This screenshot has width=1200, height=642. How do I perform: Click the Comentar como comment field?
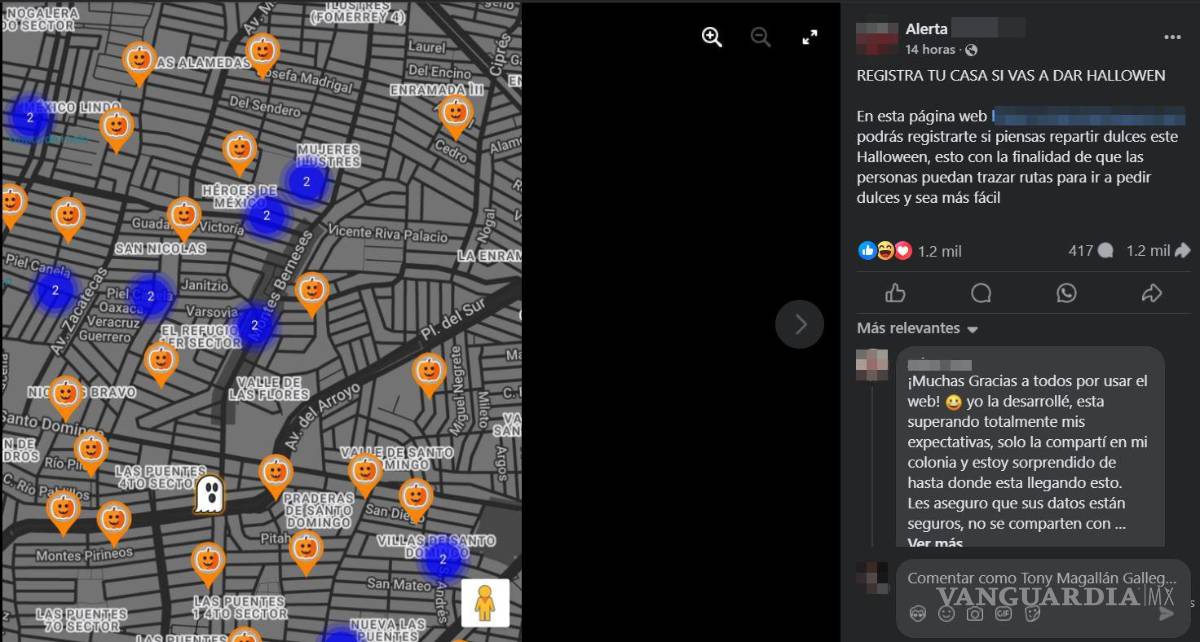click(1040, 578)
